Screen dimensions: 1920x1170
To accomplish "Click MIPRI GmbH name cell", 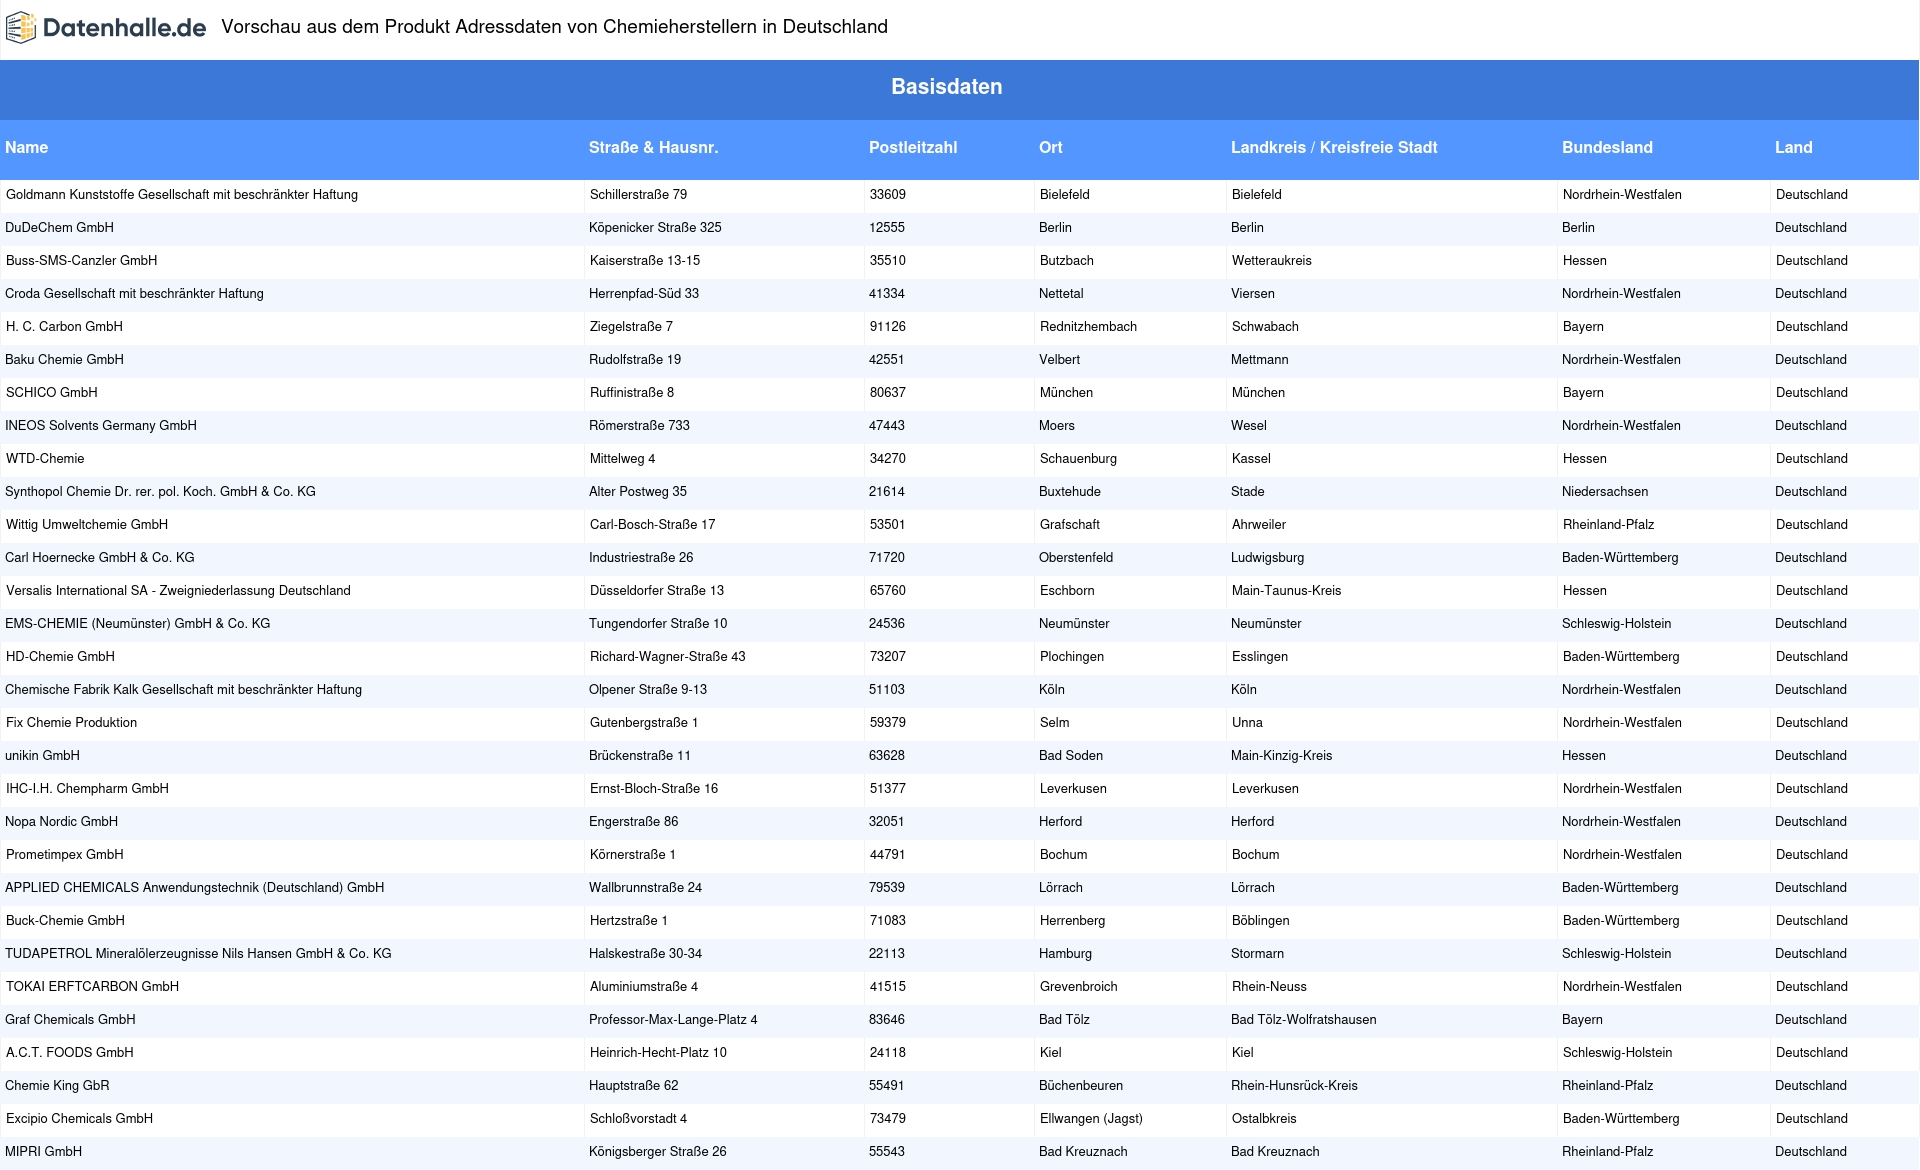I will pyautogui.click(x=43, y=1152).
